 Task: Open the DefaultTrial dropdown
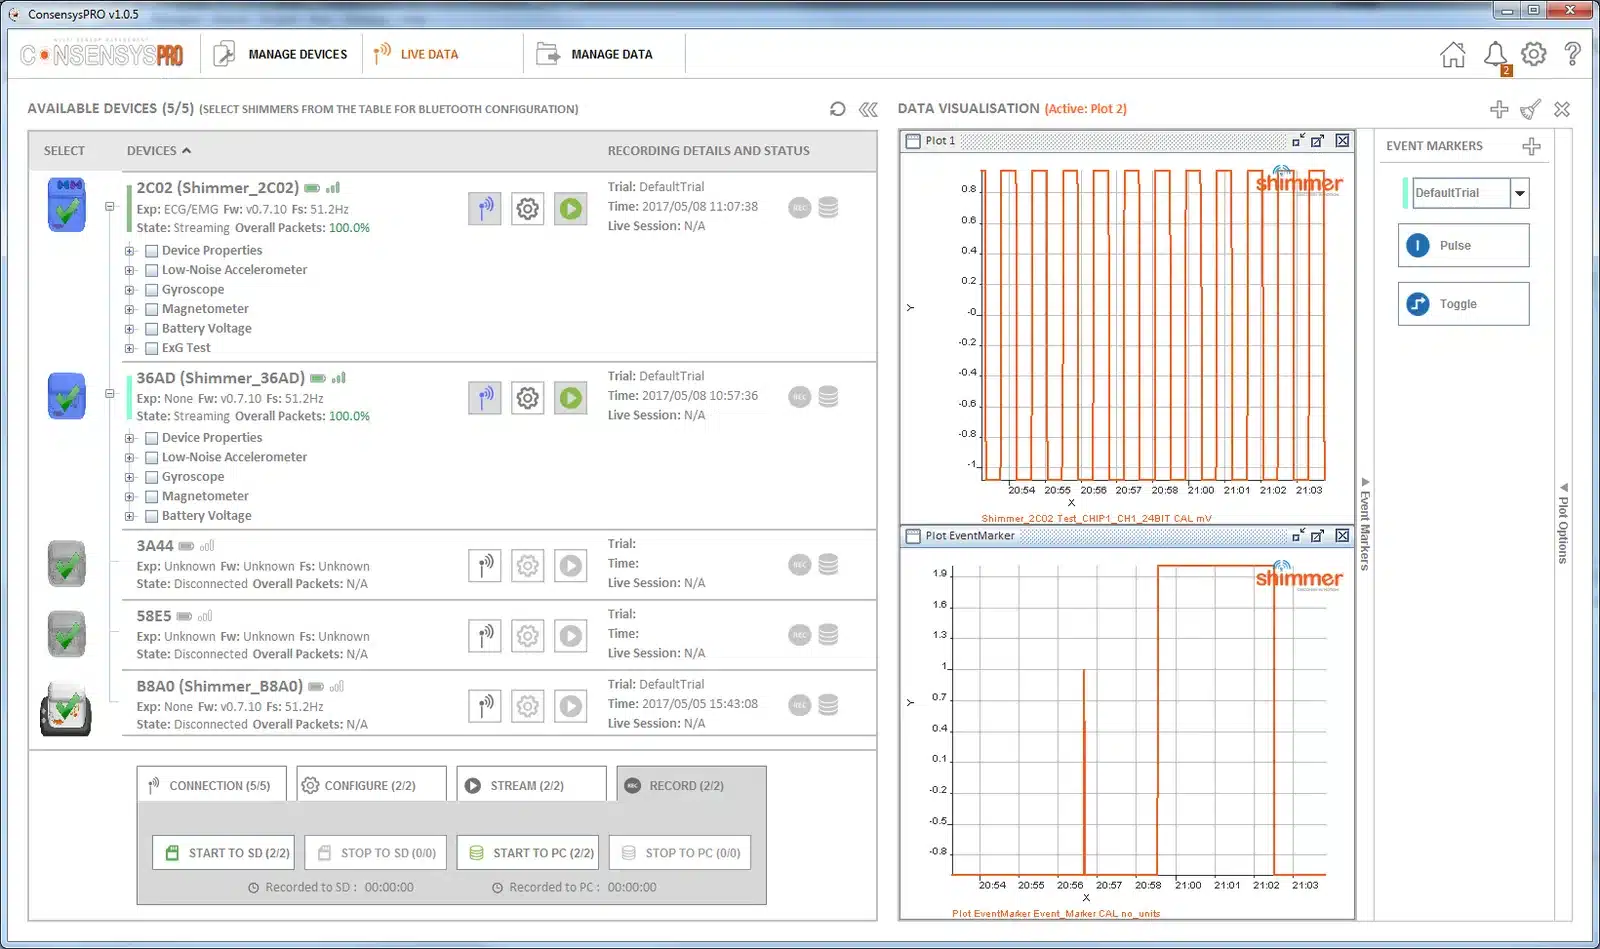click(1520, 193)
